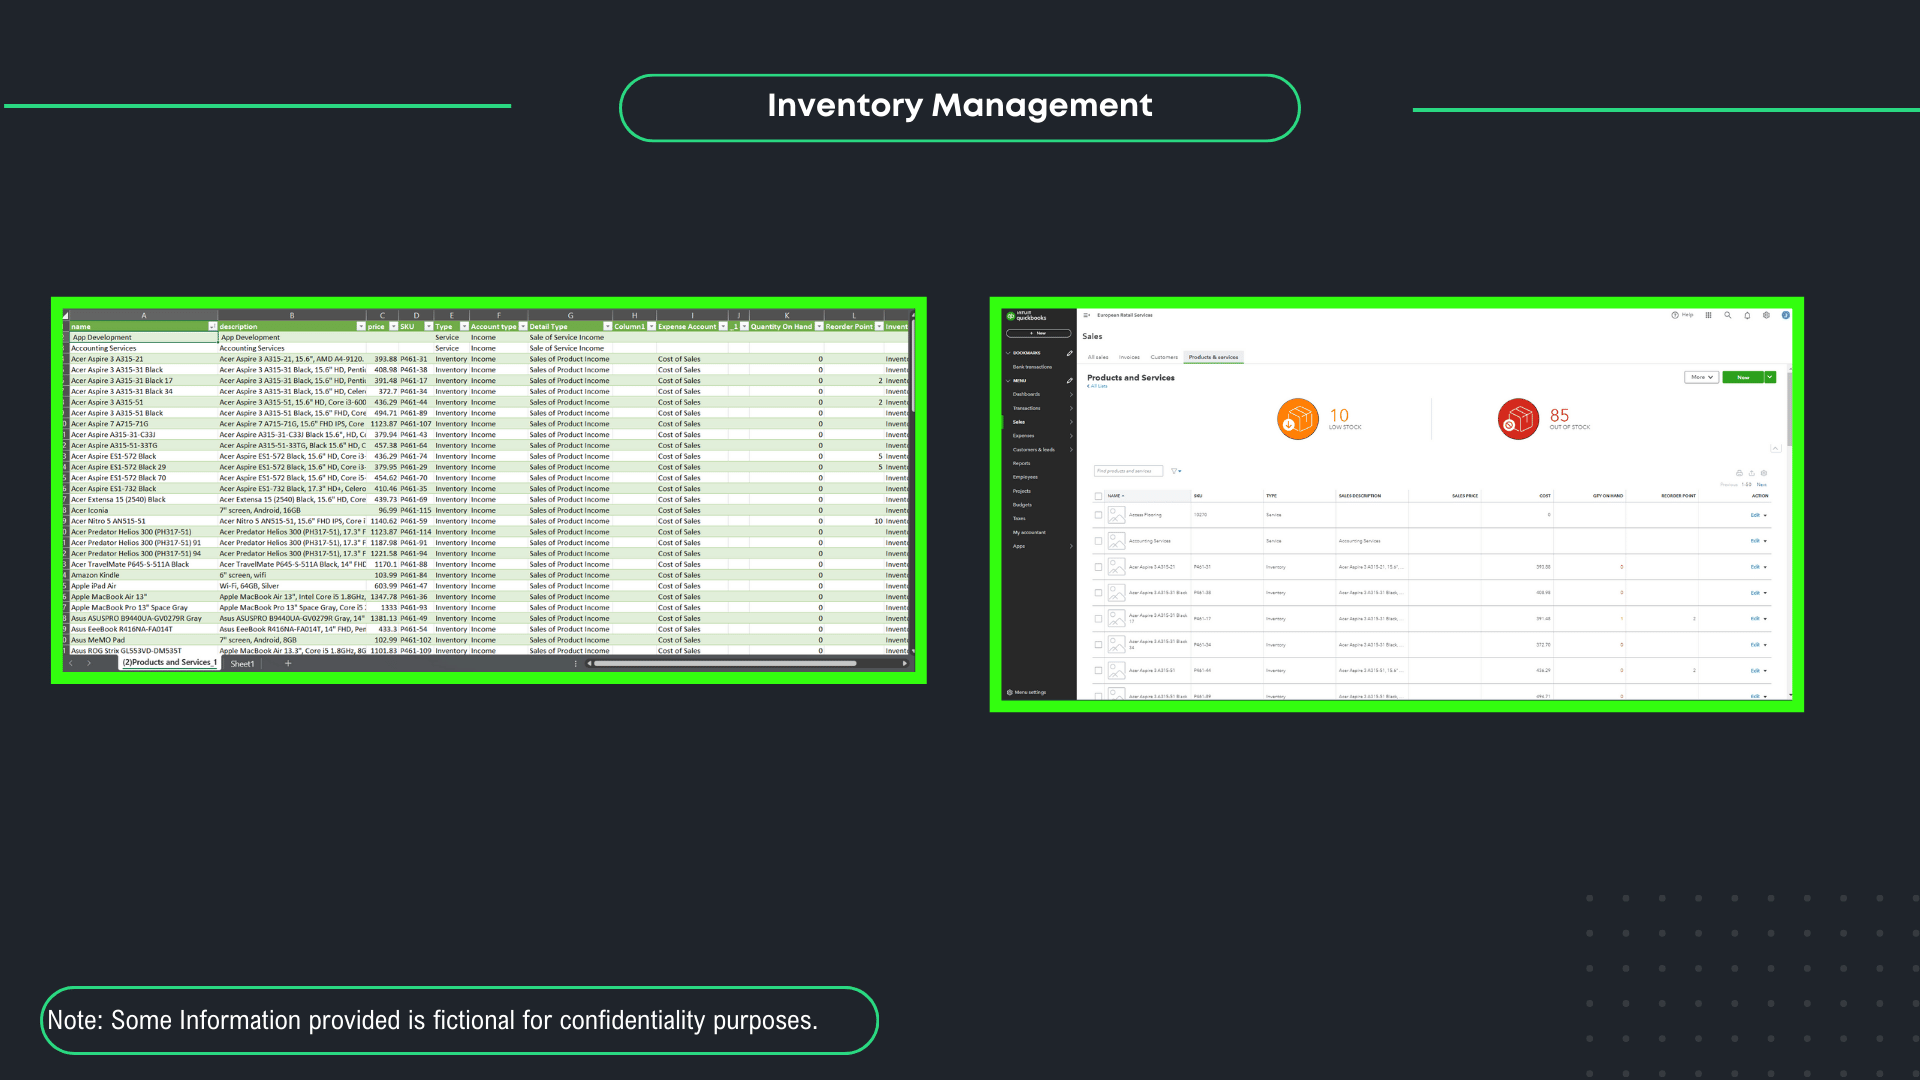Open the gear settings icon in header
1920x1080 pixels.
pyautogui.click(x=1766, y=315)
